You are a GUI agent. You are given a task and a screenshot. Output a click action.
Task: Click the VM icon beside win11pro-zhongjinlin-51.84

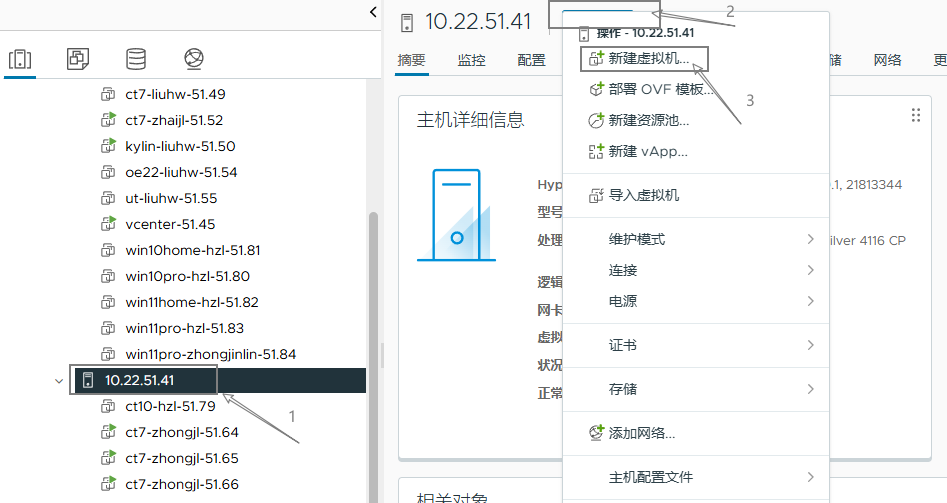(x=108, y=354)
